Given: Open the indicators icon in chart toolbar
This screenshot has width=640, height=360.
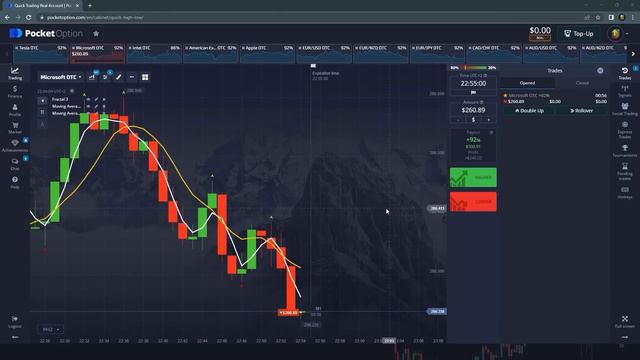Looking at the screenshot, I should (x=105, y=77).
